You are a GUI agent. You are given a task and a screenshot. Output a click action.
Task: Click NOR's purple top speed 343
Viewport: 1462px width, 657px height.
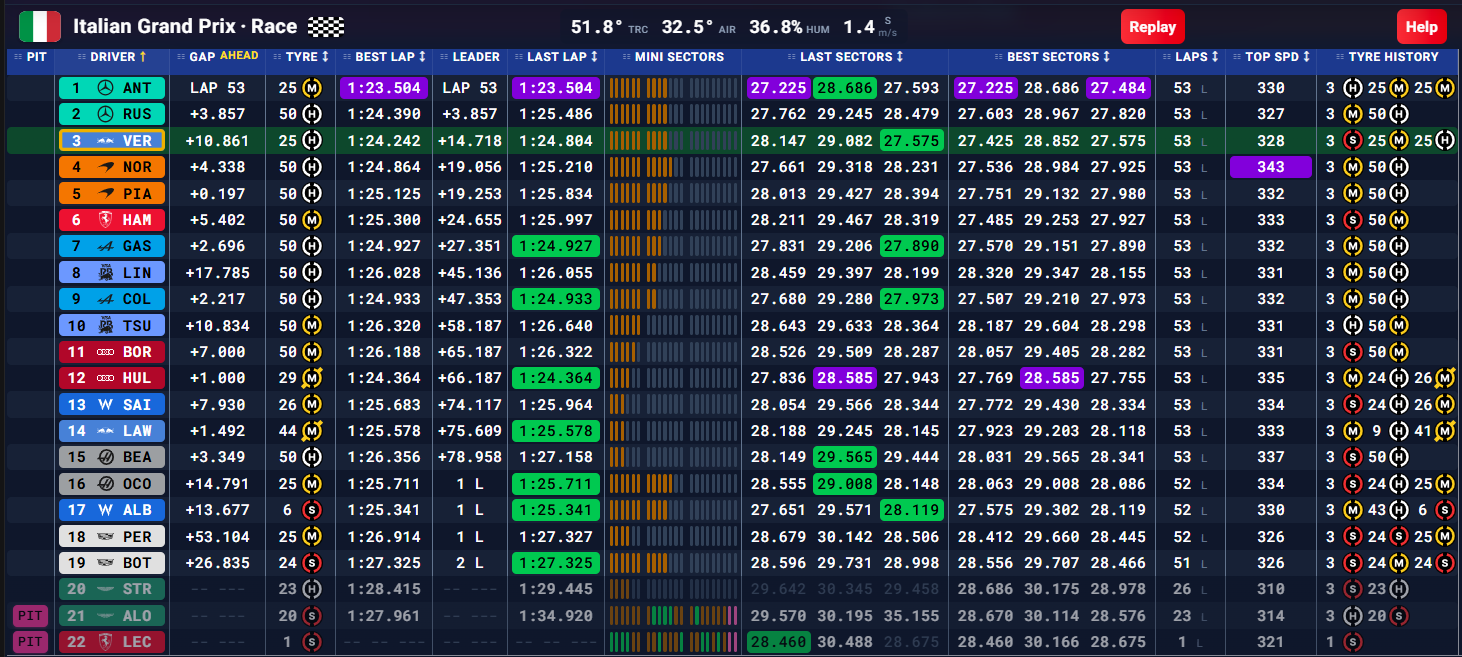(1271, 167)
